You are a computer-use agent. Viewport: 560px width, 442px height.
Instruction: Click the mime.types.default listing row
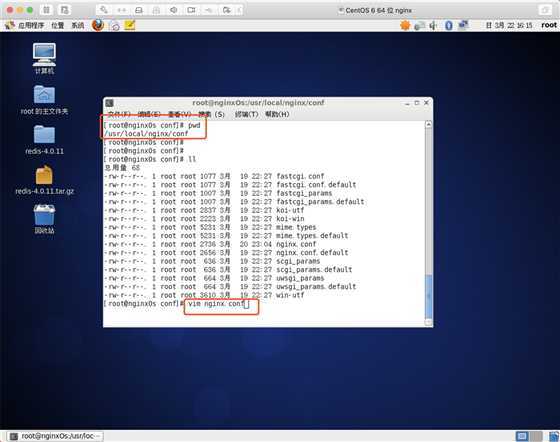226,236
